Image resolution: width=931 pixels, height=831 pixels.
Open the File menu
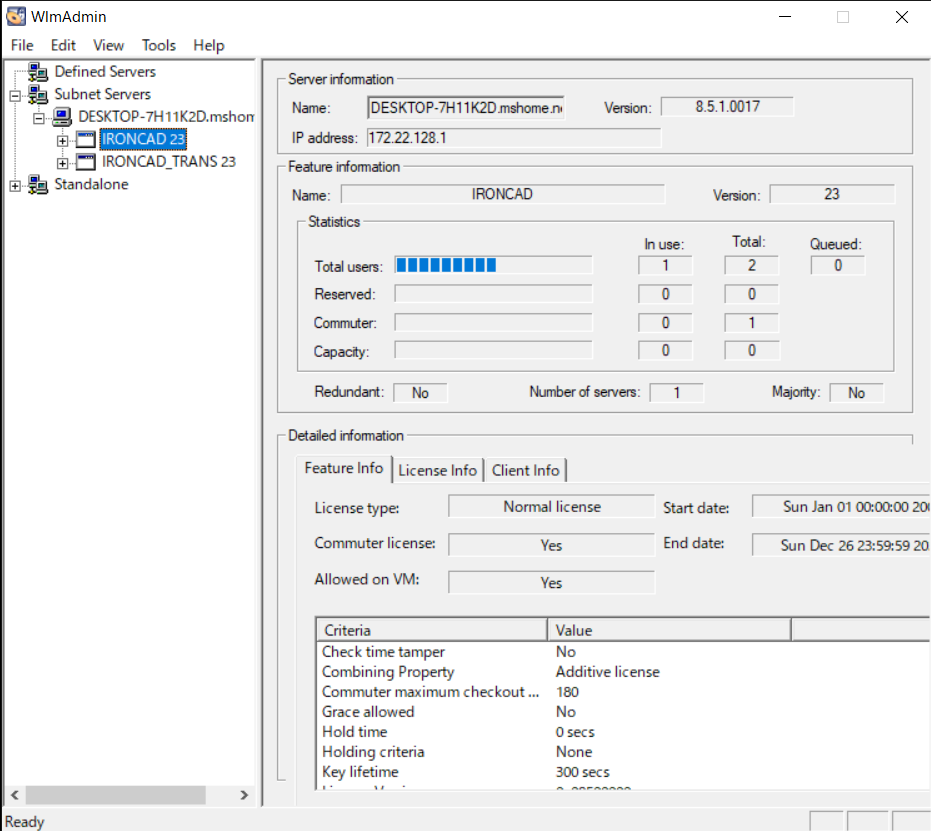[x=23, y=45]
